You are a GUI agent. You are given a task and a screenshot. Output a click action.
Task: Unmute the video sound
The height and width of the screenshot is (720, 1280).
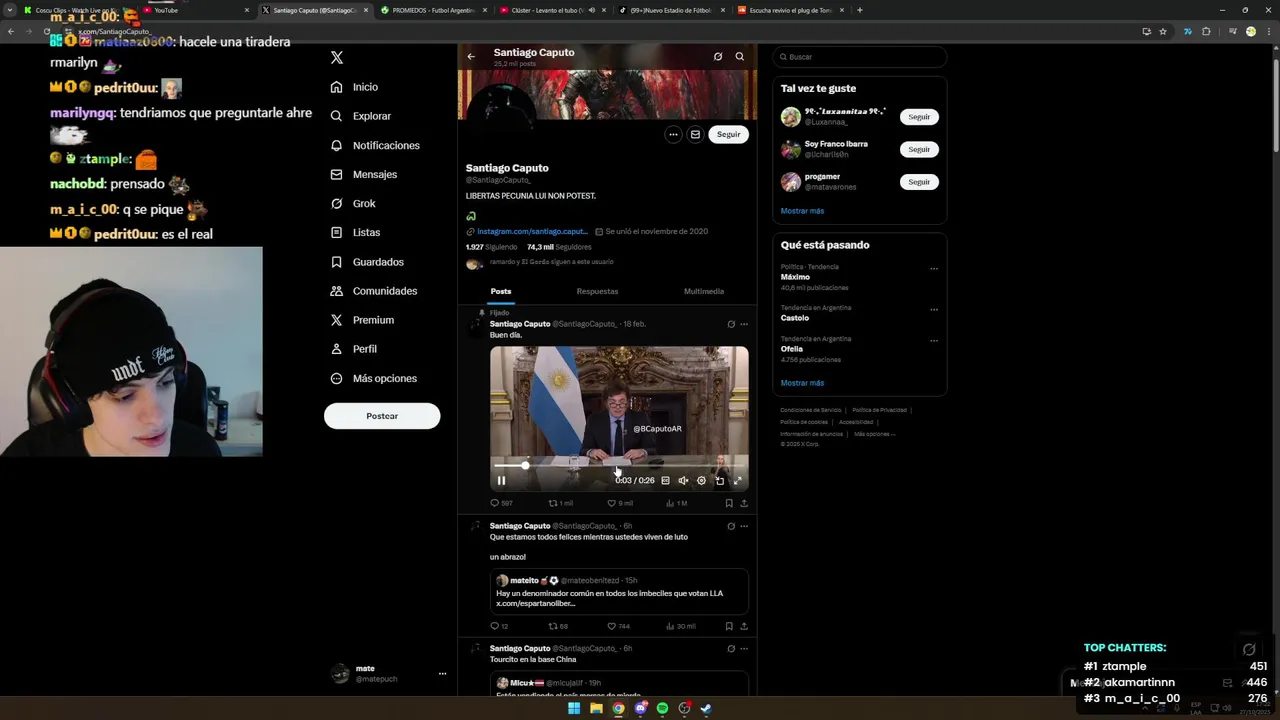683,480
